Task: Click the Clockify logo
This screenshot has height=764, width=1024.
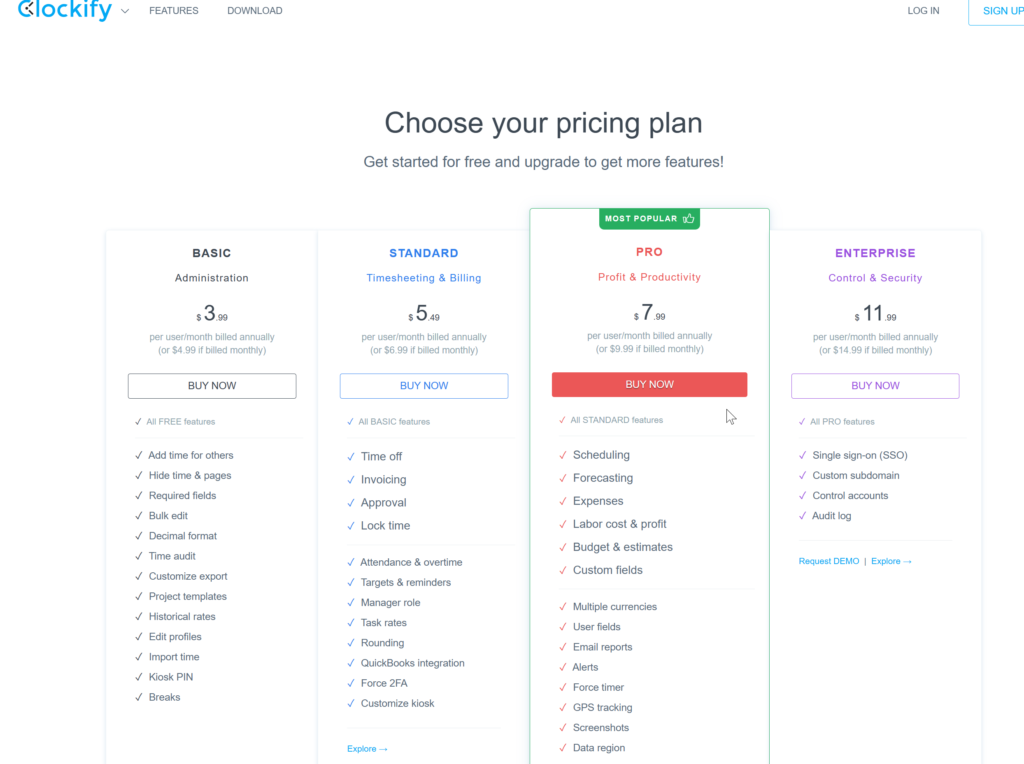Action: pyautogui.click(x=65, y=10)
